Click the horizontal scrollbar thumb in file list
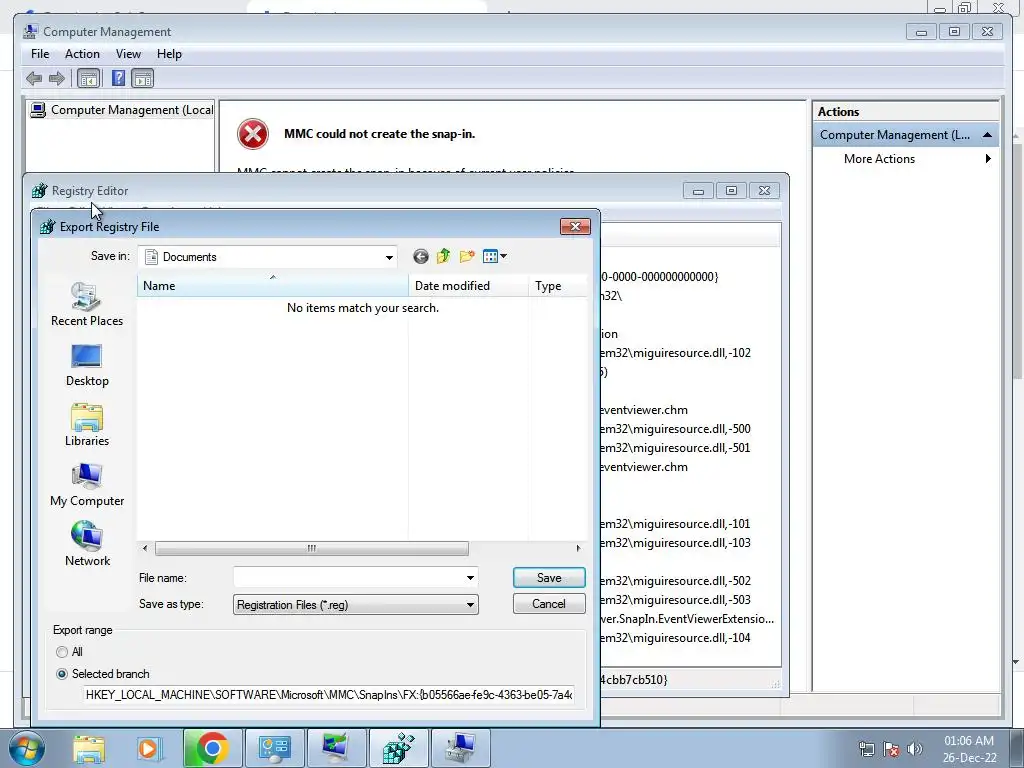The image size is (1024, 768). point(312,549)
